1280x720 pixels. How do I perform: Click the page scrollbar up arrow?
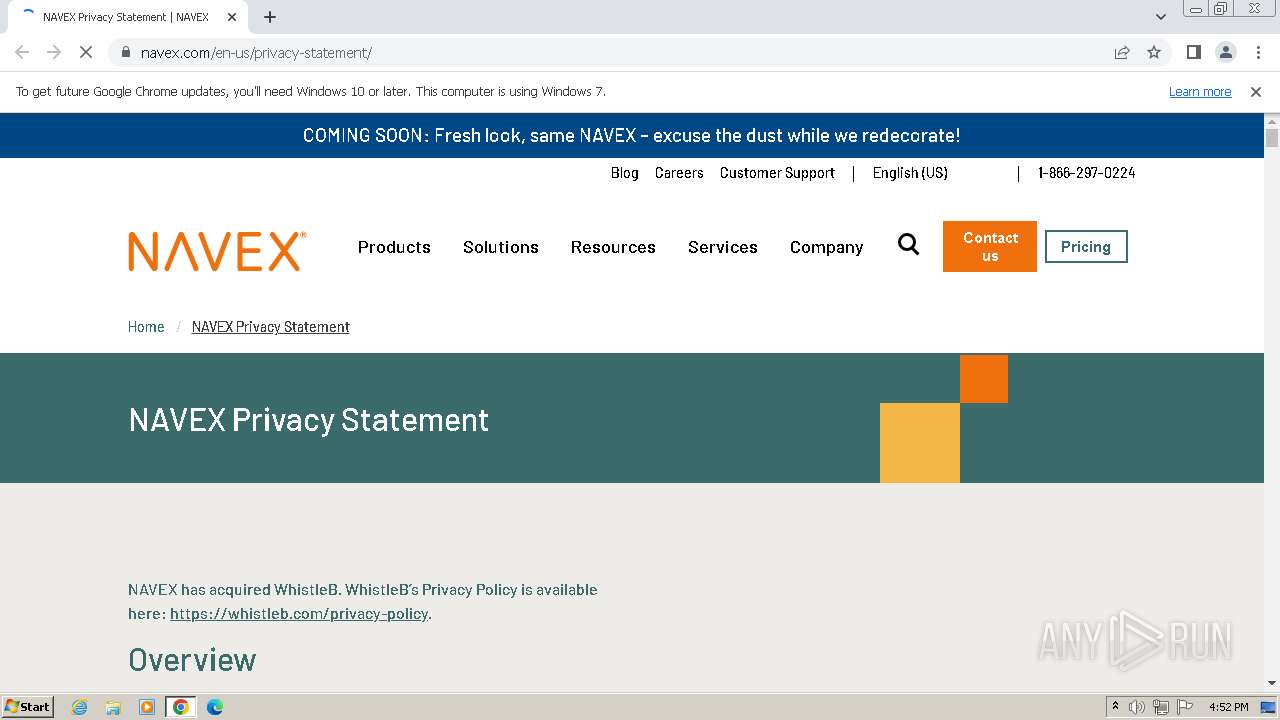click(x=1272, y=120)
